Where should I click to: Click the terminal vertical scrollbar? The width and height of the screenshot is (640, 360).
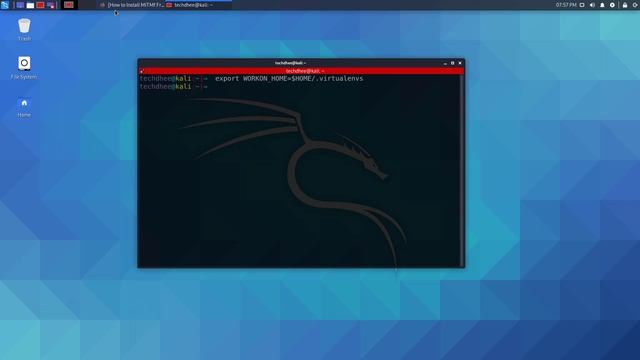462,171
